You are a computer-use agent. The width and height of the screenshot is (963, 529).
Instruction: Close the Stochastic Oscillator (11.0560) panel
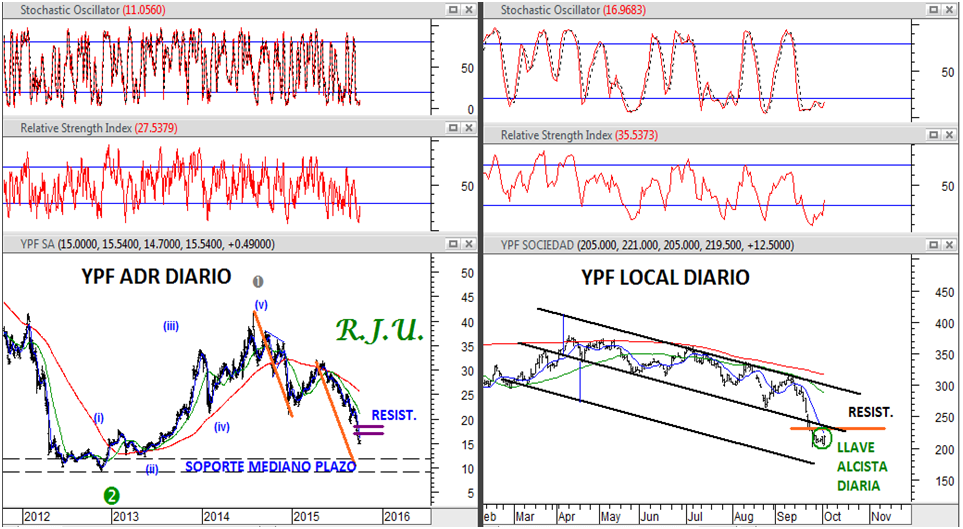pyautogui.click(x=469, y=10)
